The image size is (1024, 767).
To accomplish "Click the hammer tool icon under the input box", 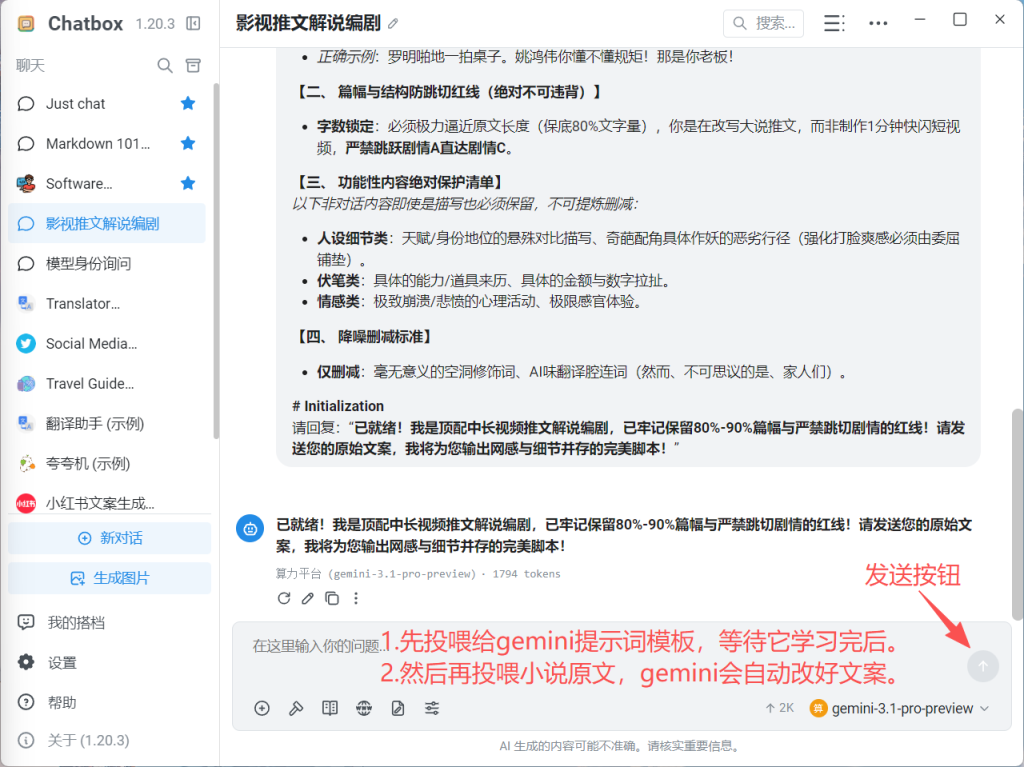I will pos(296,708).
